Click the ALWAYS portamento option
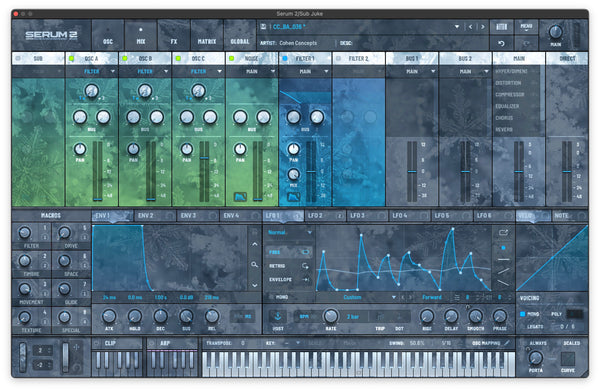This screenshot has width=600, height=391. click(538, 343)
